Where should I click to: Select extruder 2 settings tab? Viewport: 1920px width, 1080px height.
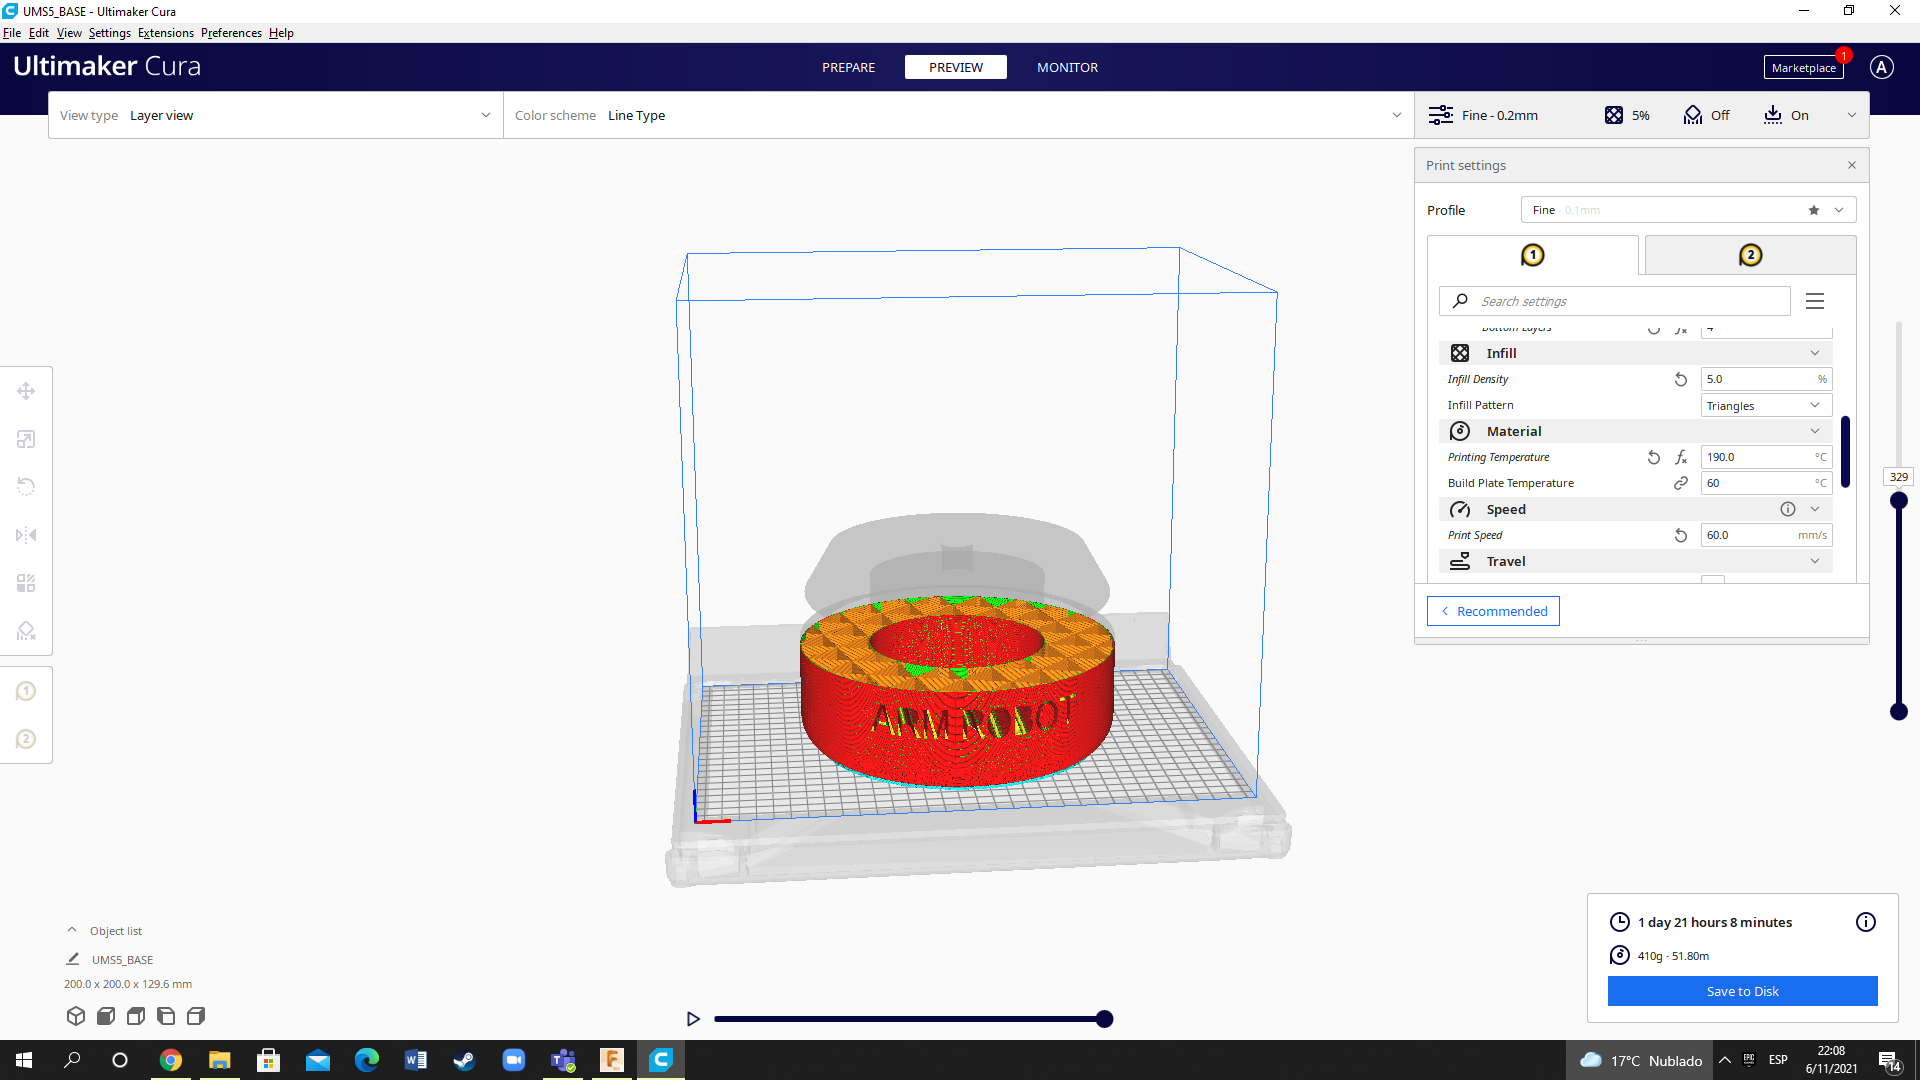1750,255
